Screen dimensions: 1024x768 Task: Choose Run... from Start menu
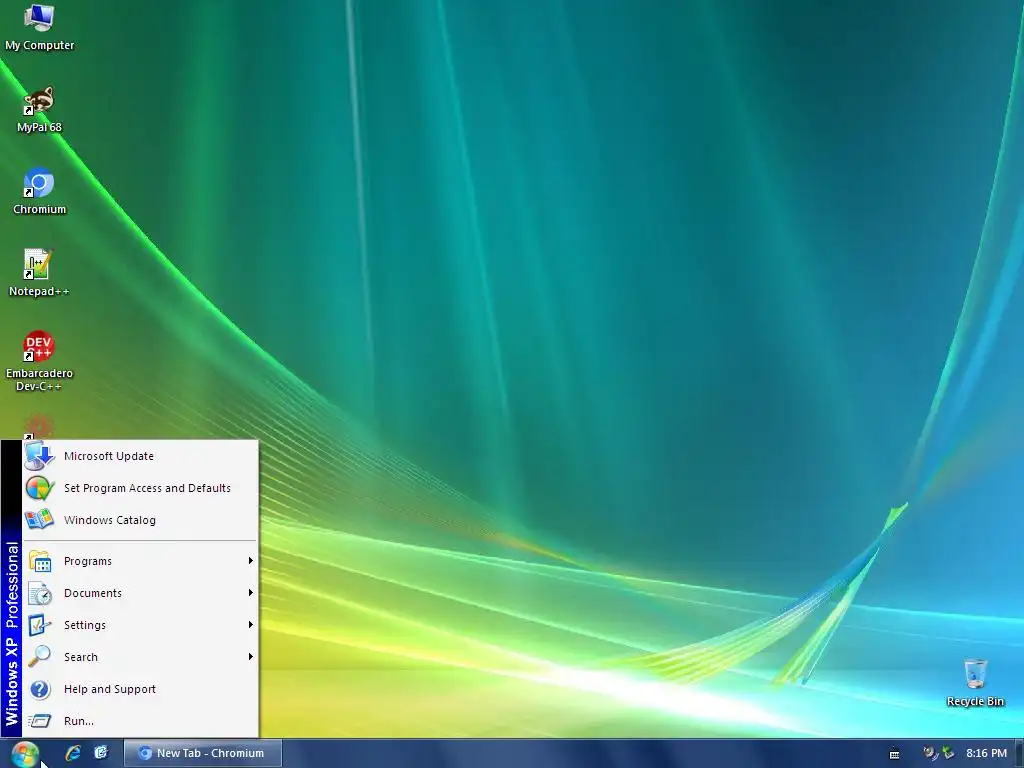pyautogui.click(x=140, y=721)
